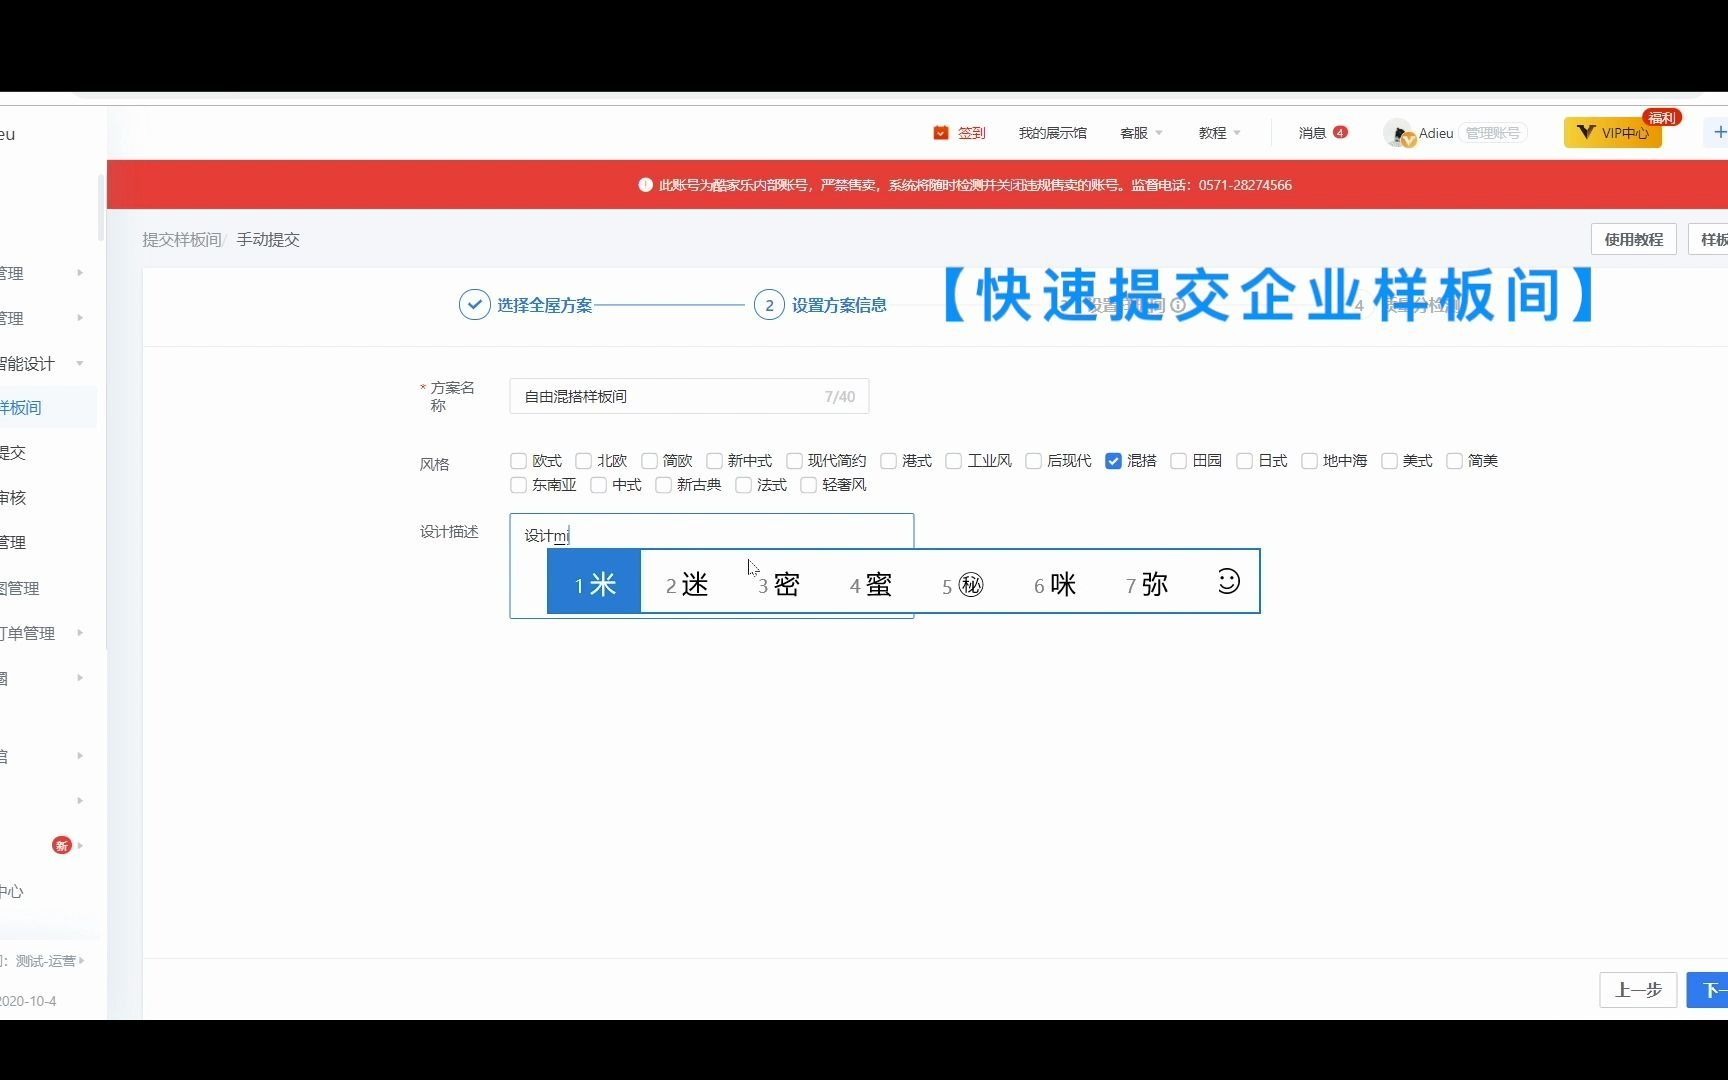Screen dimensions: 1728x1080
Task: Click the VIP中心 badge icon
Action: point(1586,132)
